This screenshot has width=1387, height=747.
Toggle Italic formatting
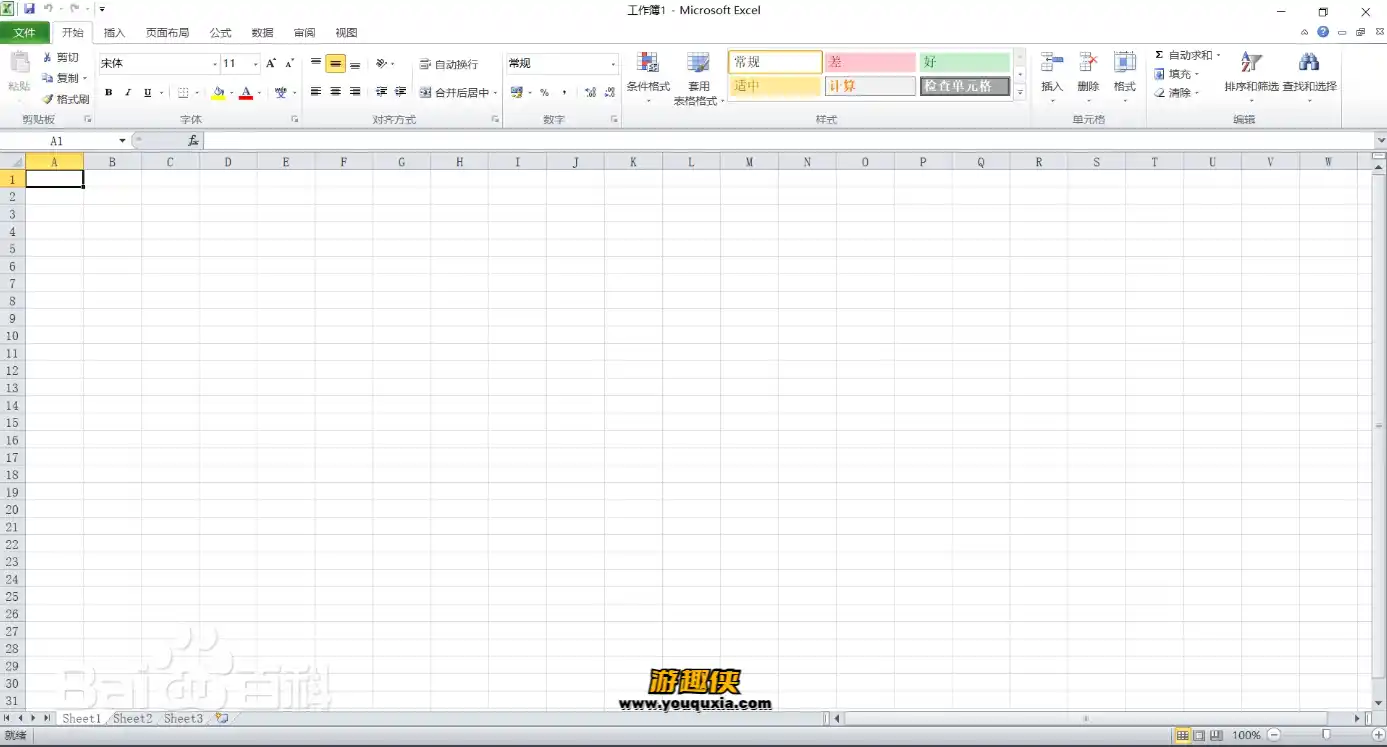click(128, 93)
